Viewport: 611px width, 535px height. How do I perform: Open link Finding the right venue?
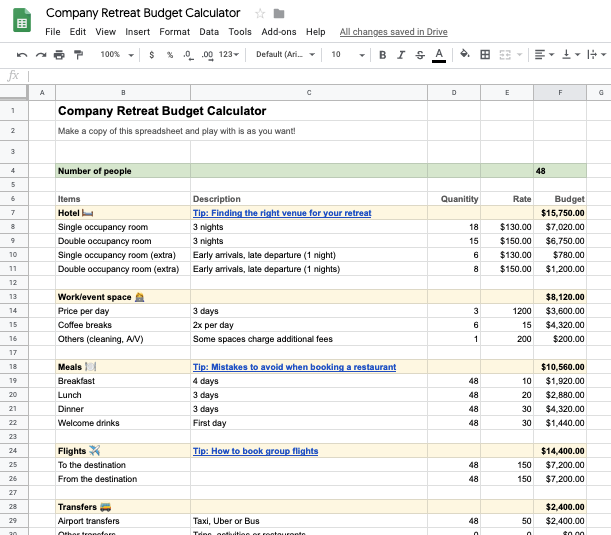click(282, 213)
